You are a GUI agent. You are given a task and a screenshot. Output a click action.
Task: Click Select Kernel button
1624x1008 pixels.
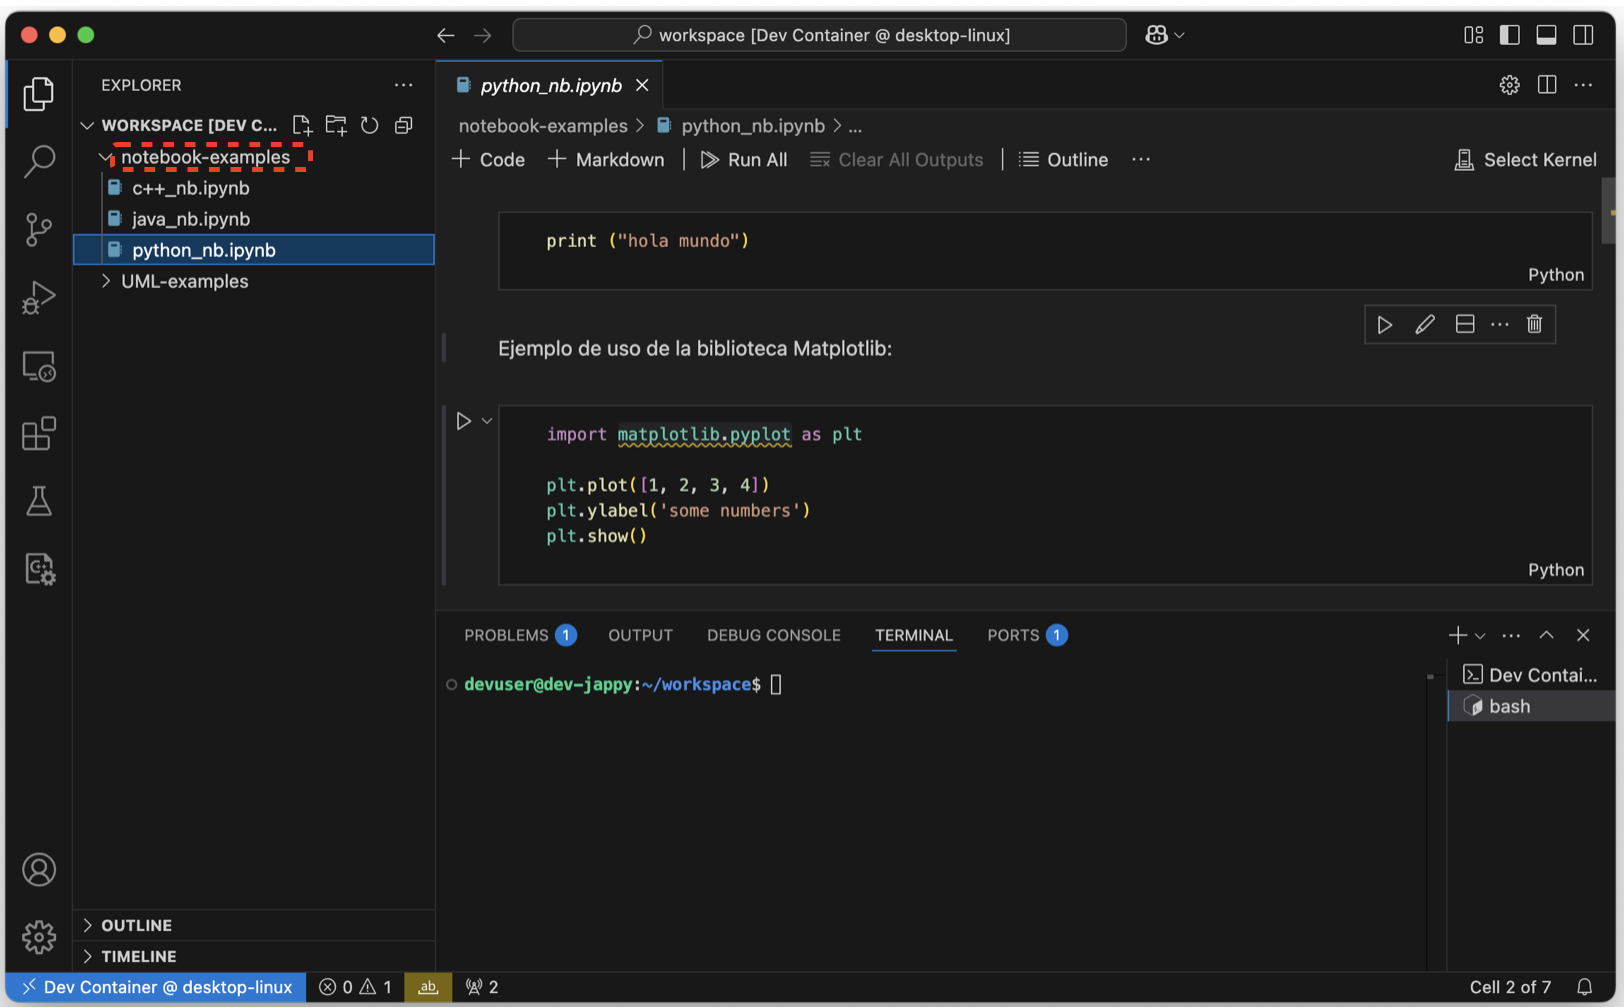pyautogui.click(x=1526, y=160)
